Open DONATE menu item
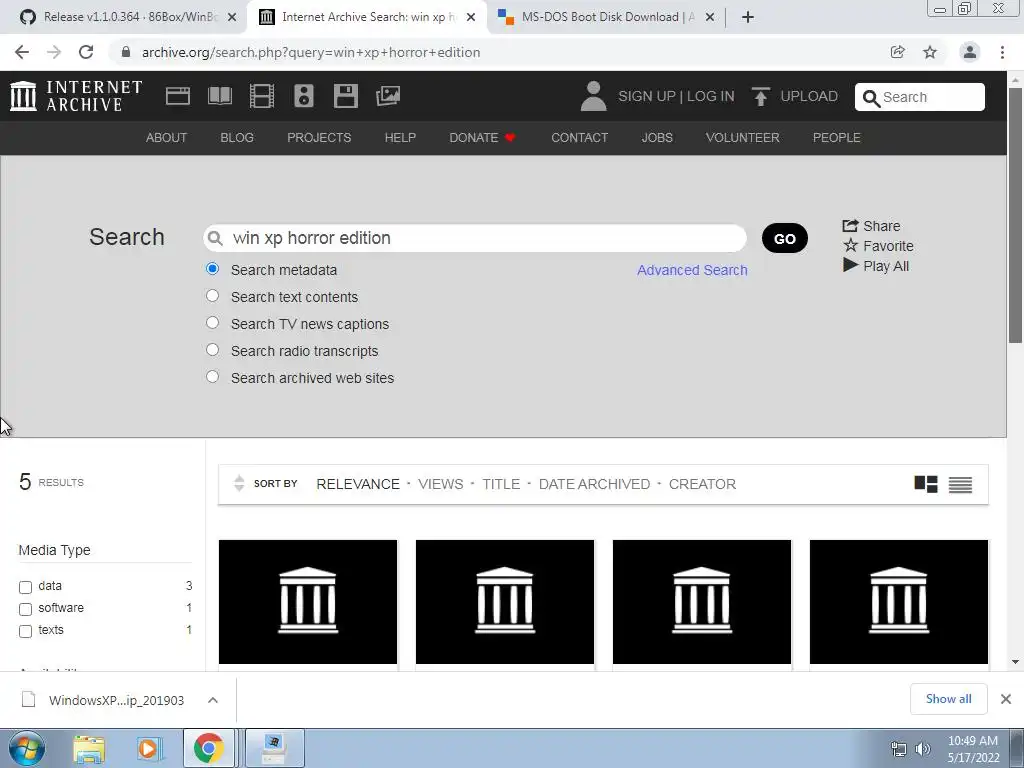The image size is (1024, 768). 482,138
